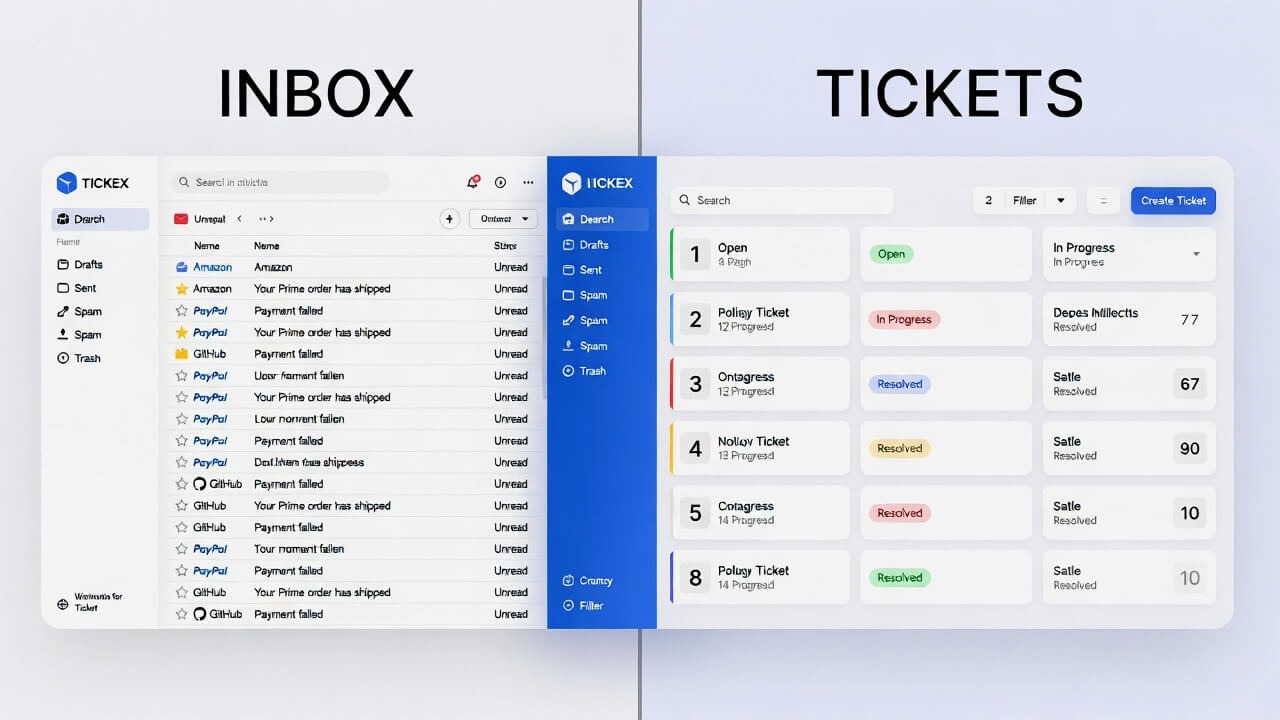Click the blue icon on the first Amazon row
1280x720 pixels.
181,267
